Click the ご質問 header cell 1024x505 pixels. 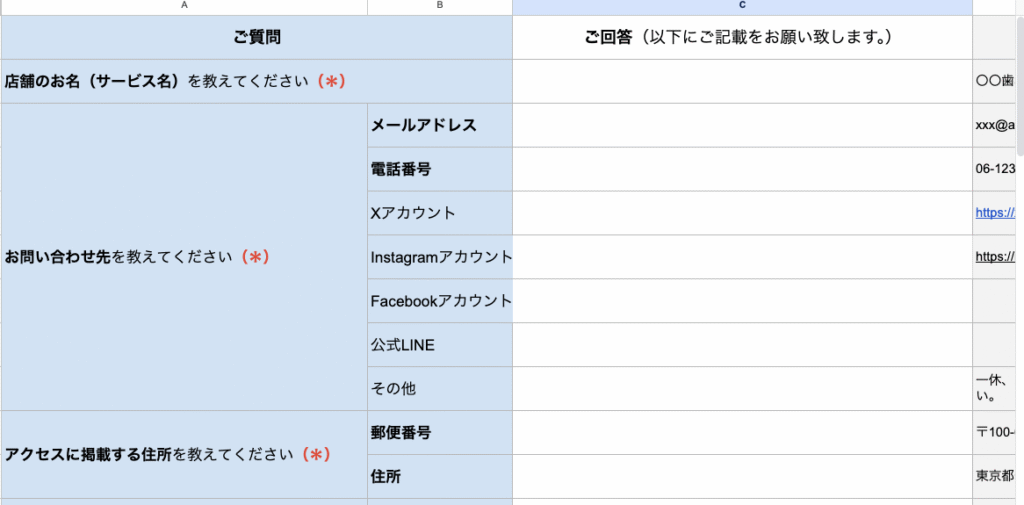coord(257,38)
